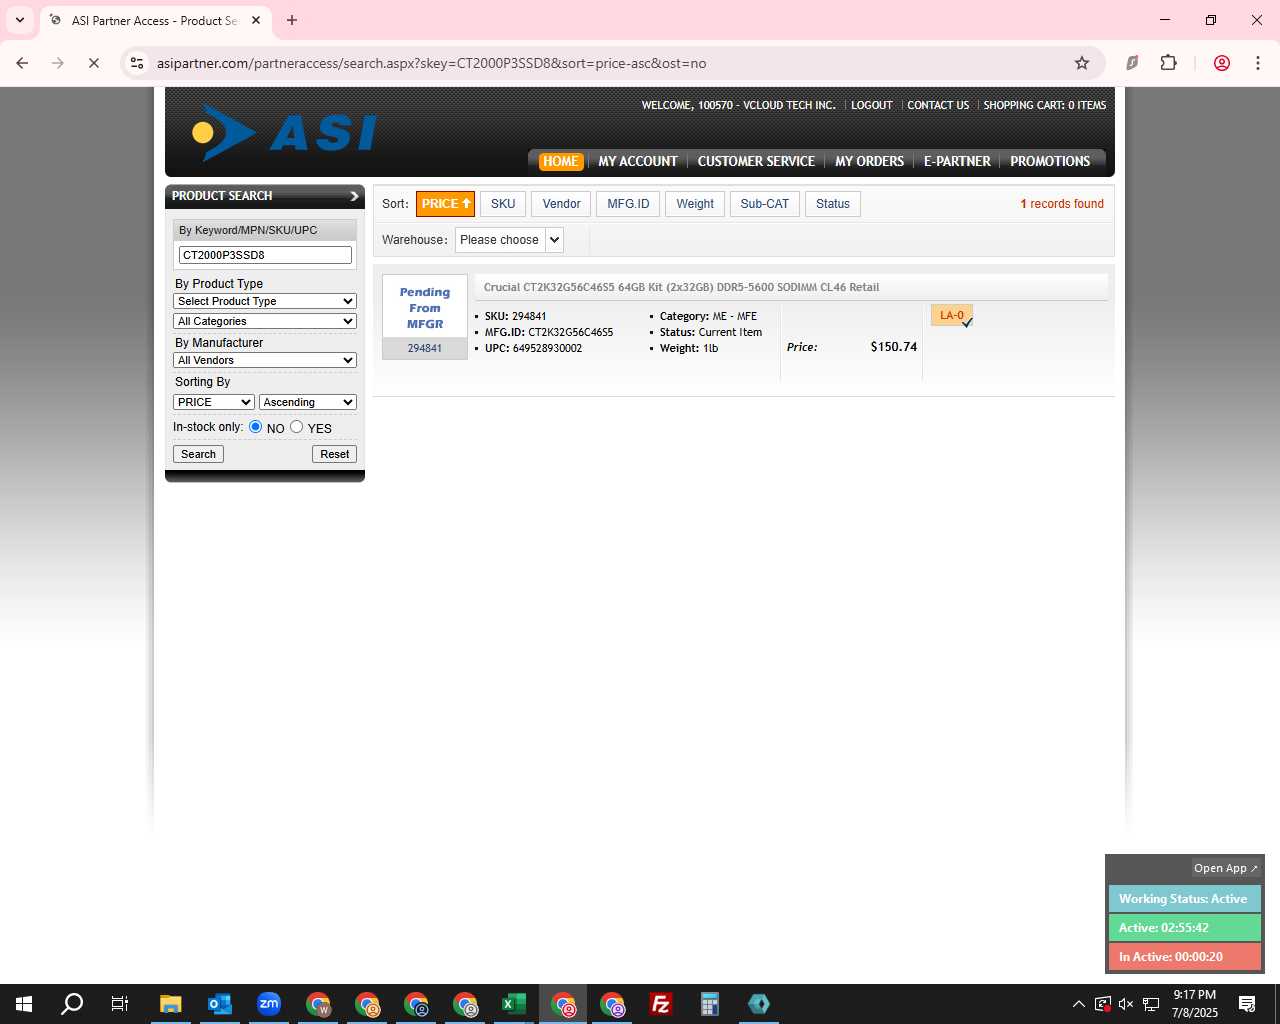Sort results by SKU
This screenshot has height=1024, width=1280.
[x=503, y=204]
